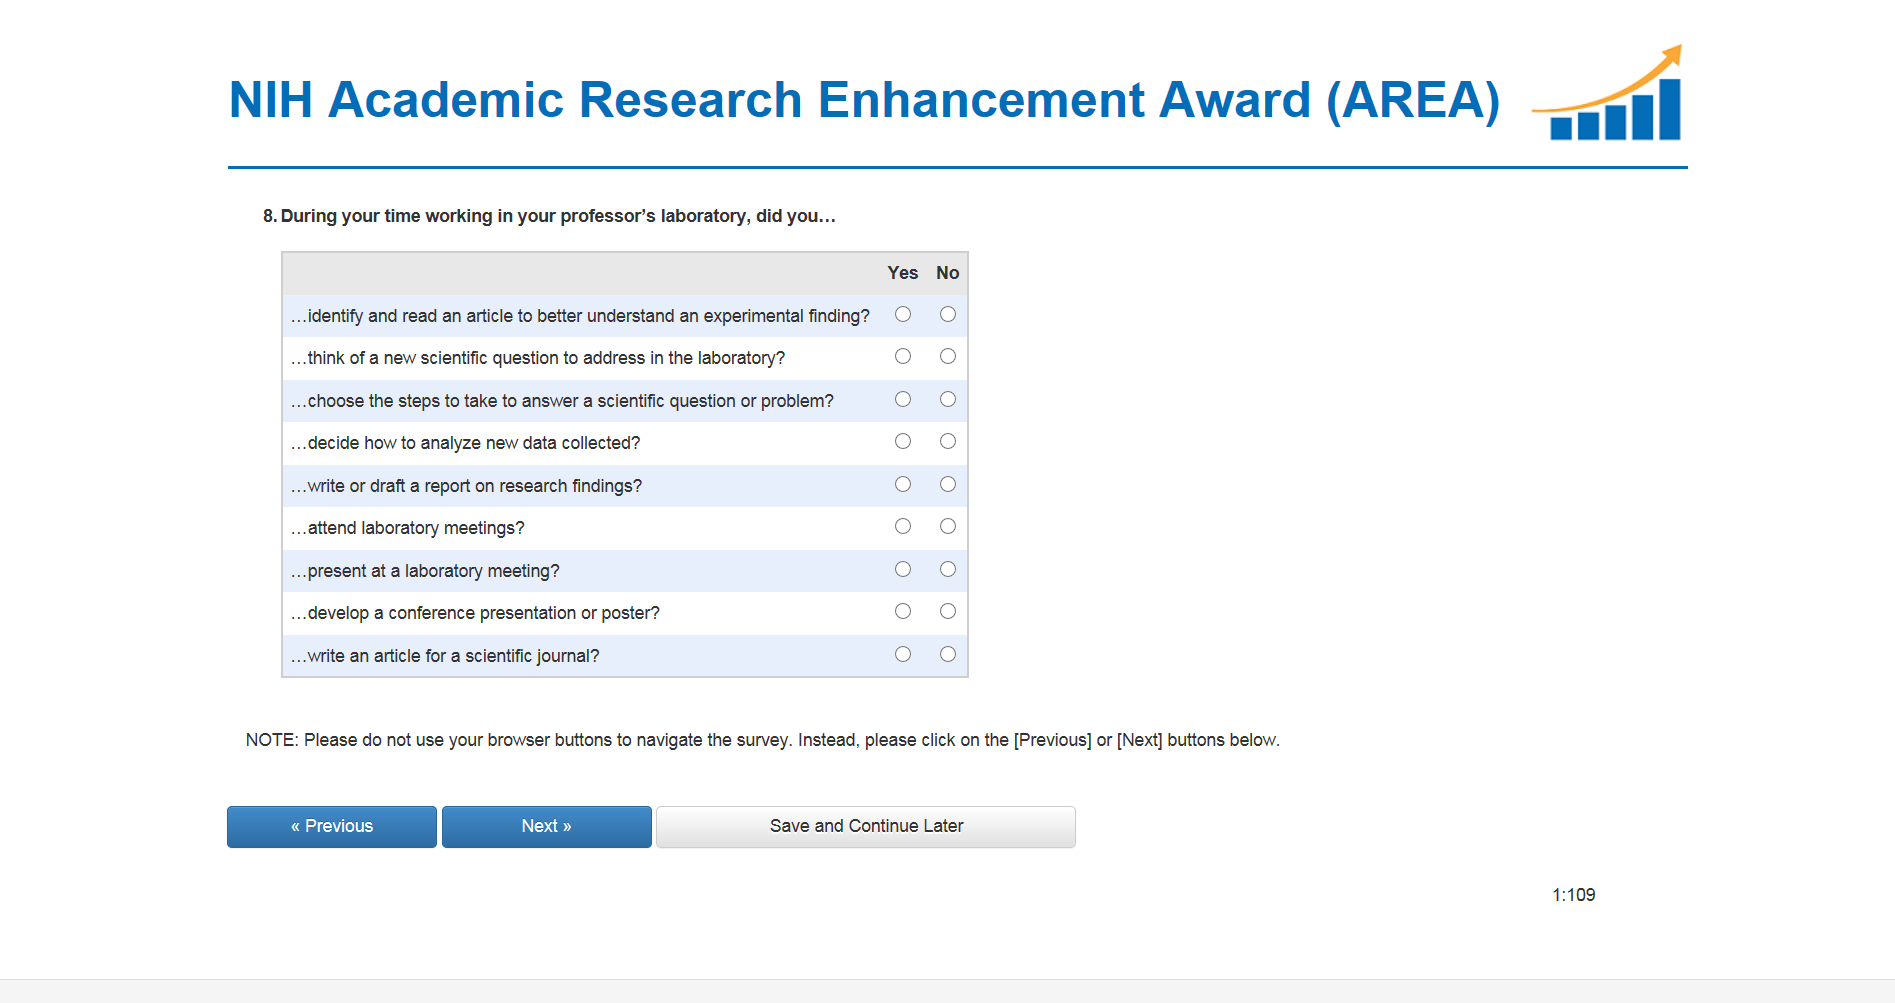Image resolution: width=1895 pixels, height=1003 pixels.
Task: Select No for write a scientific journal article
Action: pos(948,654)
